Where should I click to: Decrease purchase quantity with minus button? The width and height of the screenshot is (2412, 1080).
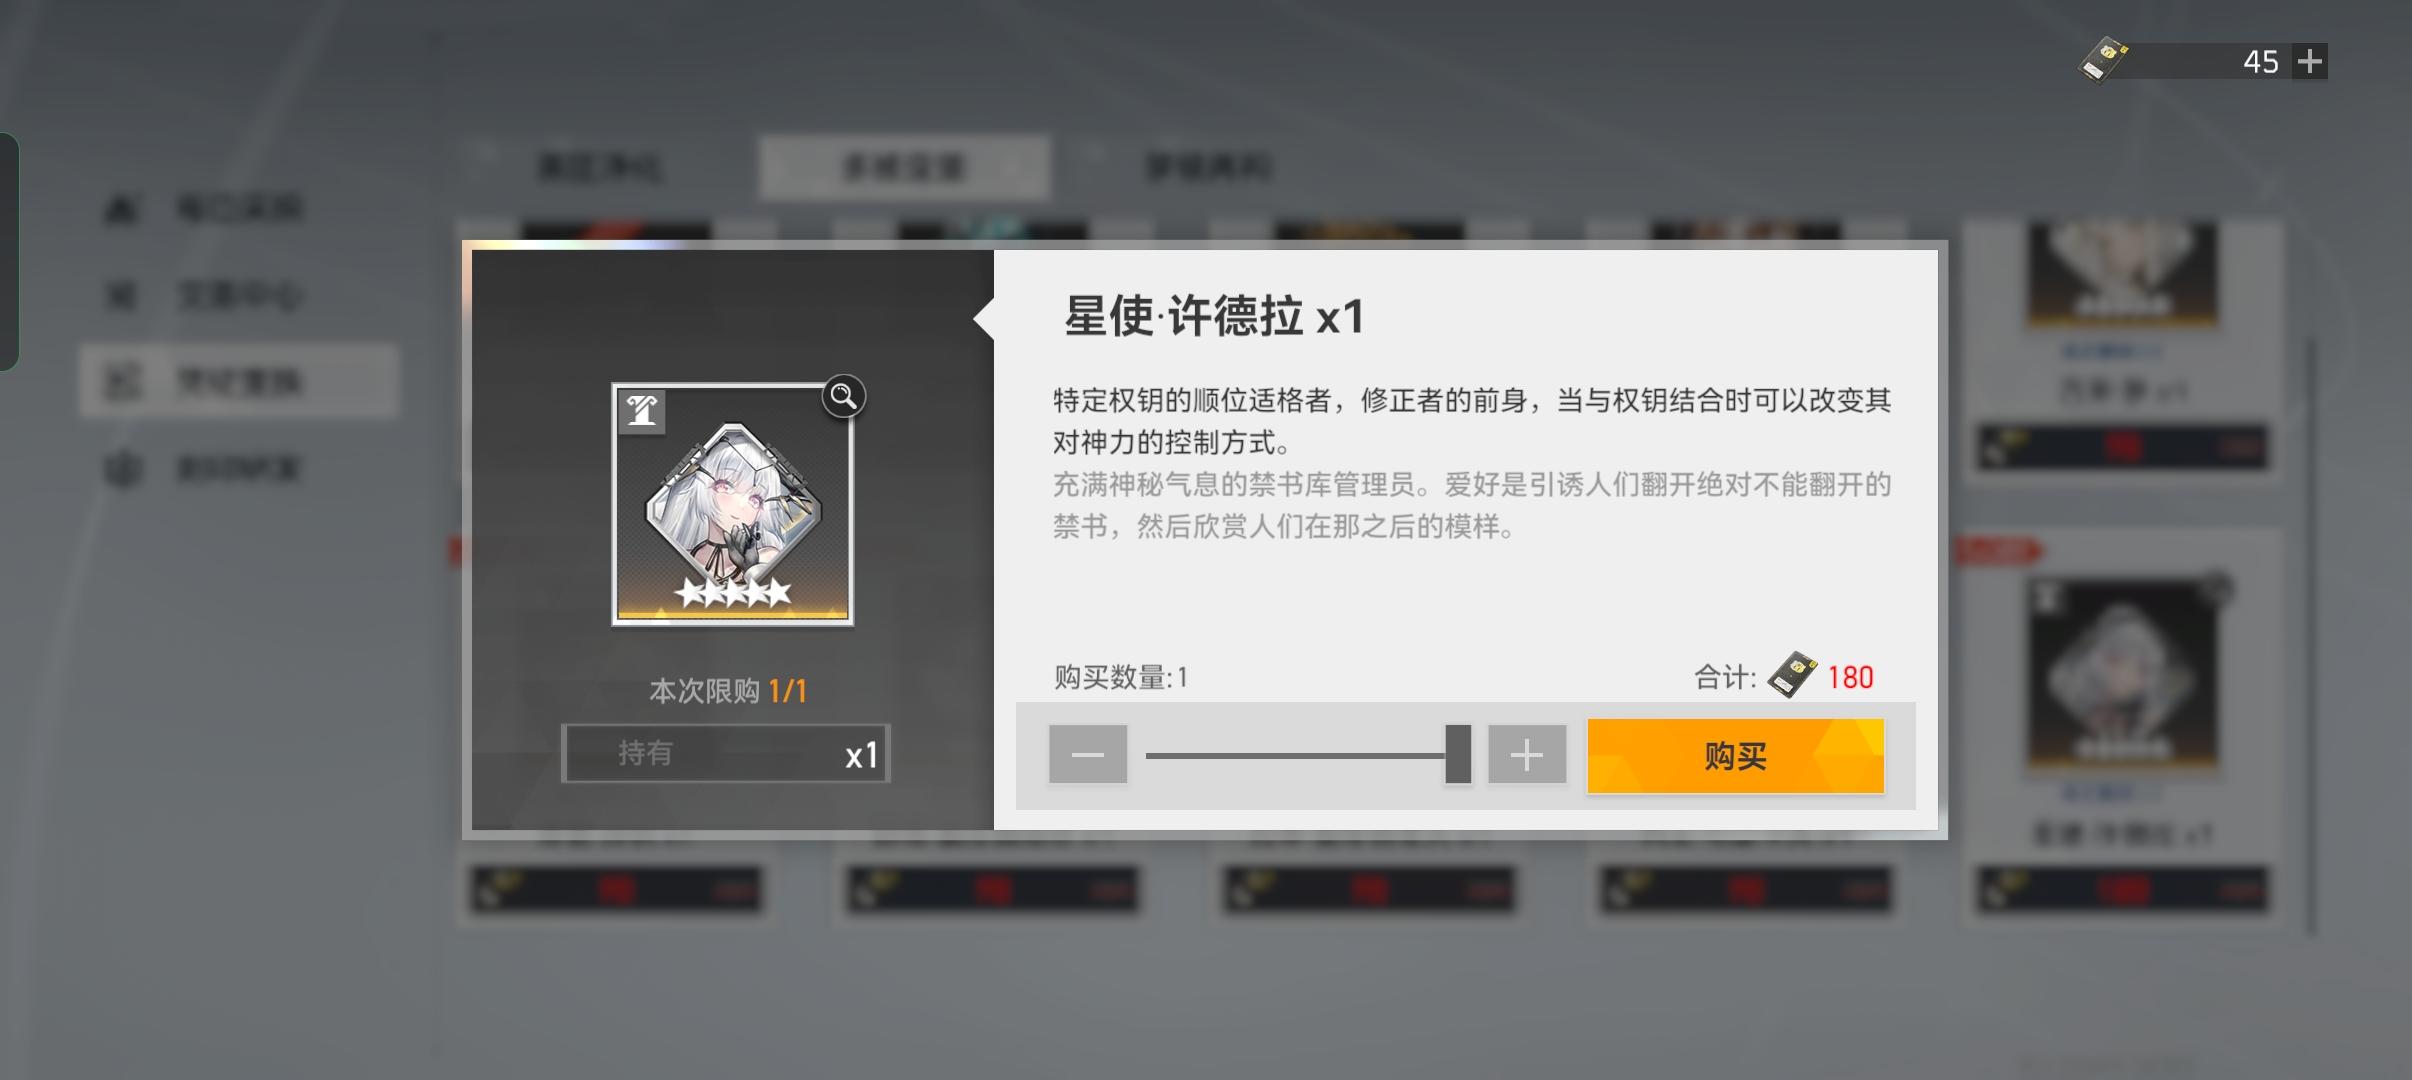tap(1087, 754)
